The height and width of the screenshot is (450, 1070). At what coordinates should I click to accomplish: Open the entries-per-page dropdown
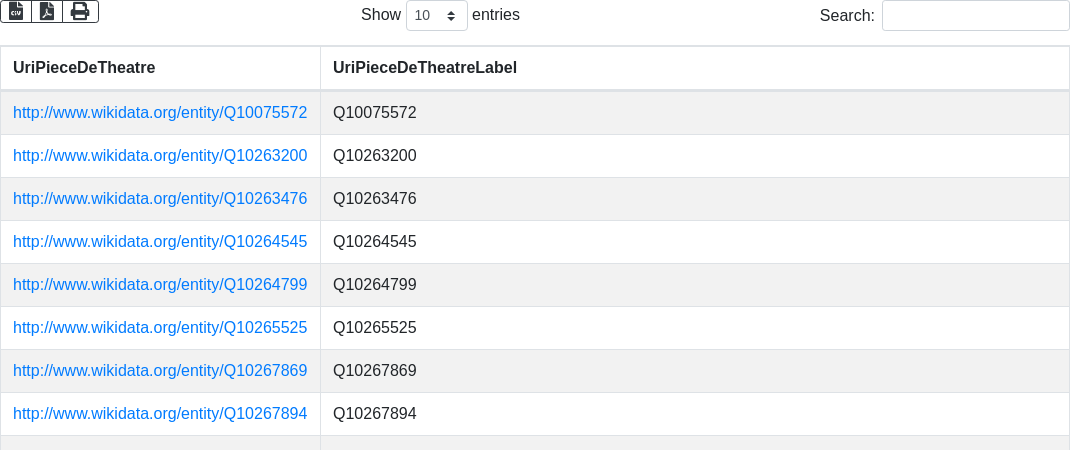437,16
